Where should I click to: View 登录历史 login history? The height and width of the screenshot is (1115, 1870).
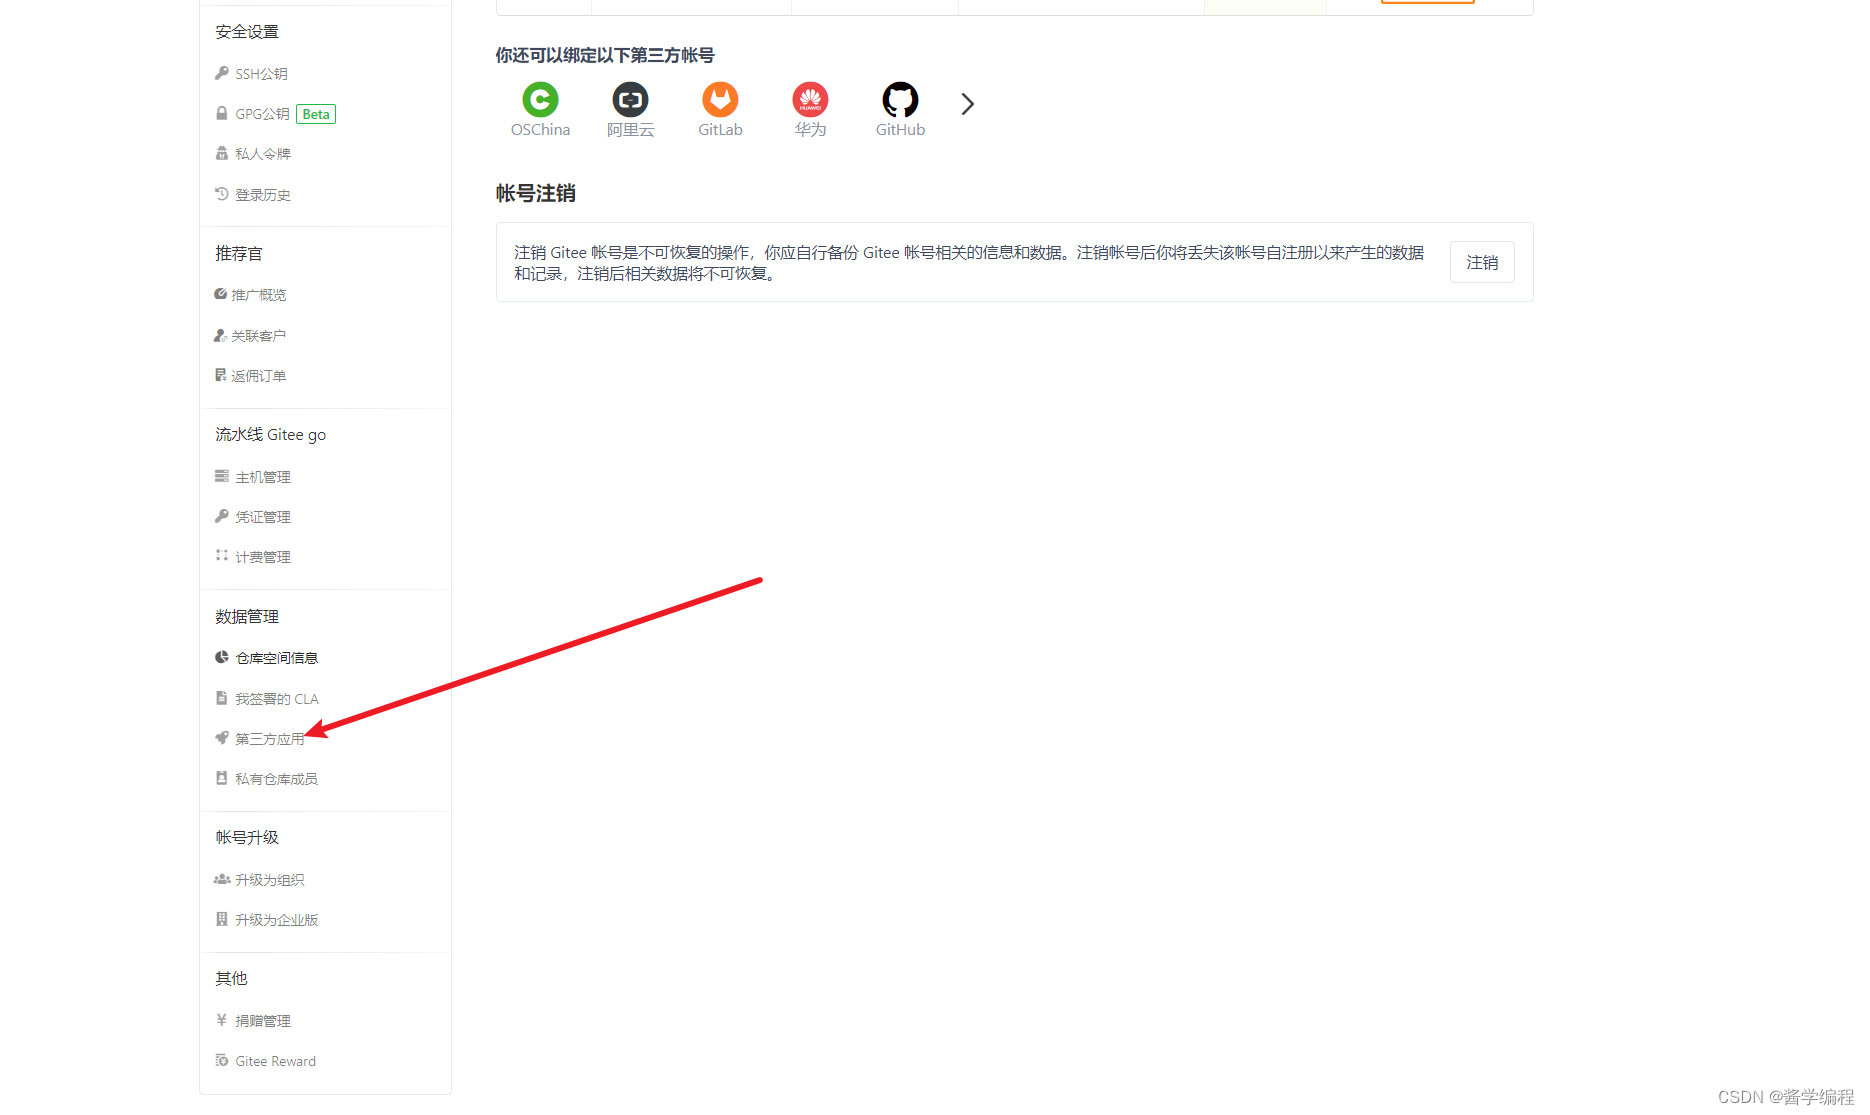(x=263, y=194)
